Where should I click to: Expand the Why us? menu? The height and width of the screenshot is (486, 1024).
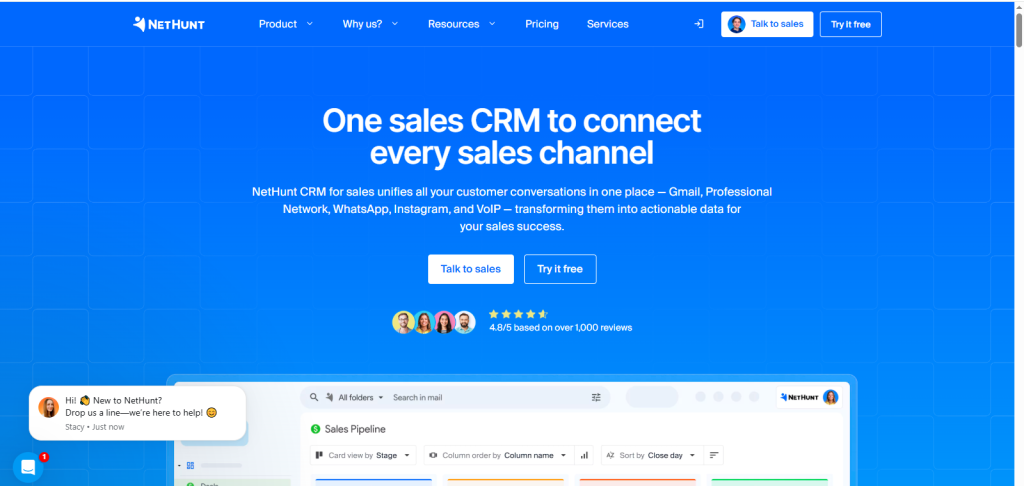tap(370, 24)
